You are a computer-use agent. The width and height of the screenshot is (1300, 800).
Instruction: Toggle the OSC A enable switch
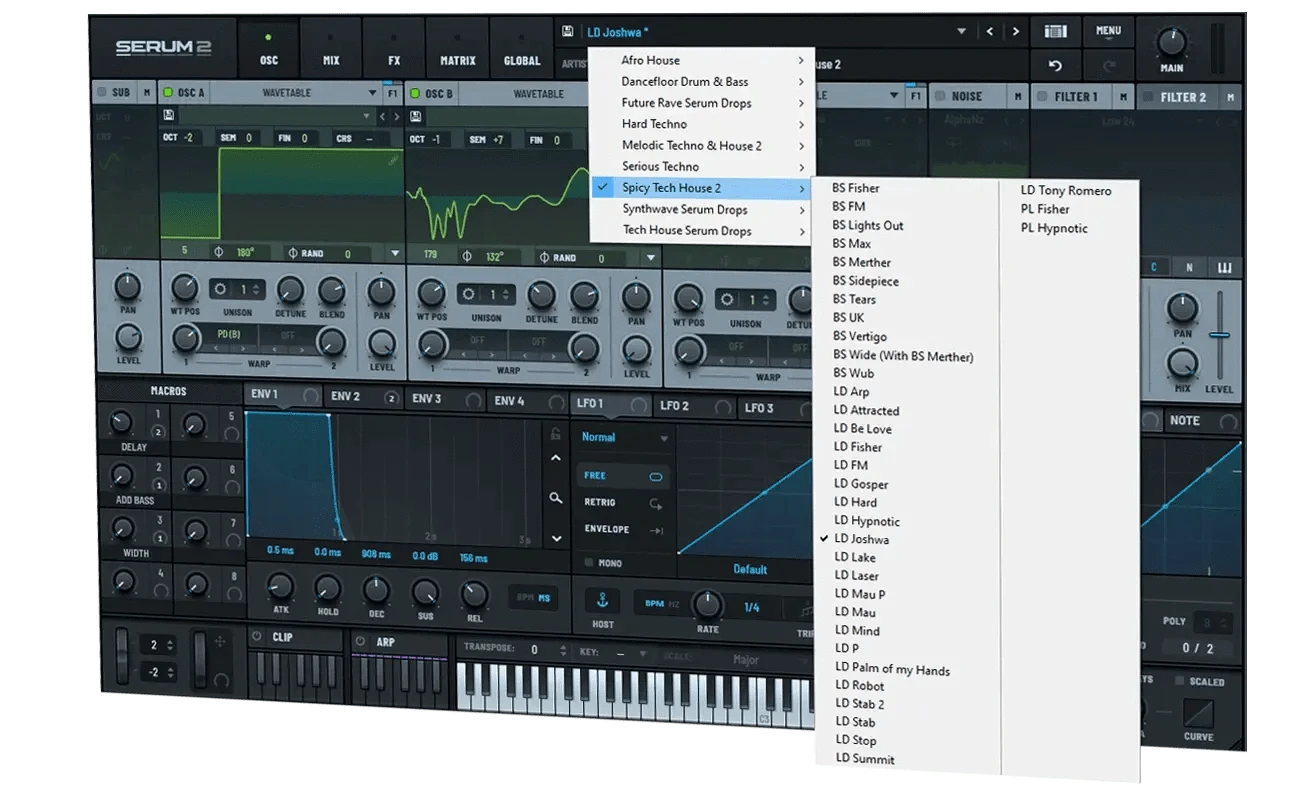click(168, 93)
